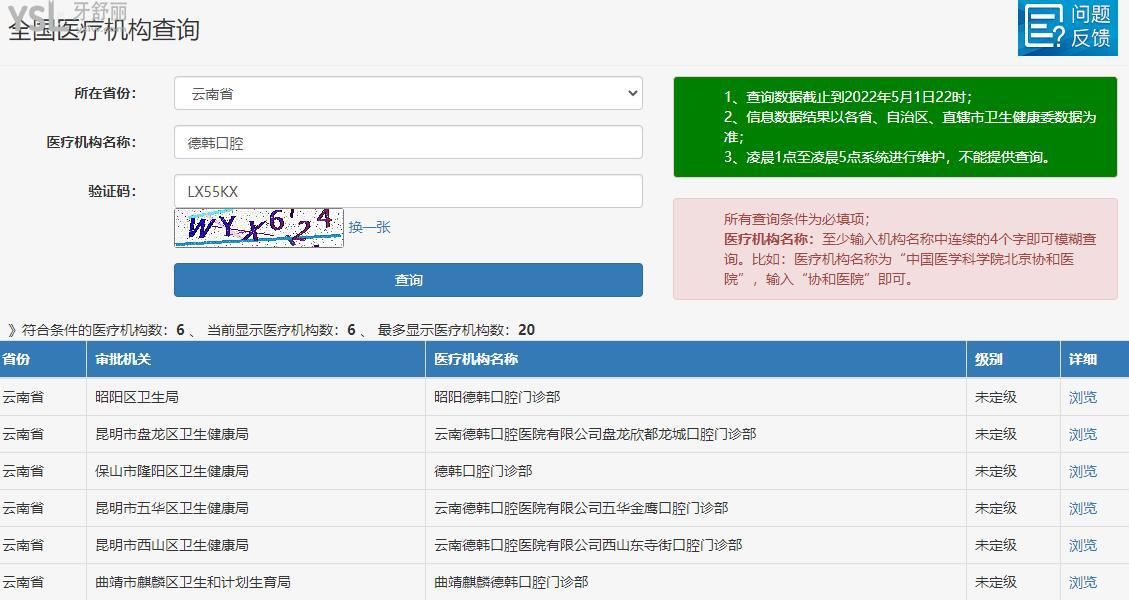This screenshot has height=600, width=1129.
Task: Click the 验证码 input field
Action: [408, 192]
